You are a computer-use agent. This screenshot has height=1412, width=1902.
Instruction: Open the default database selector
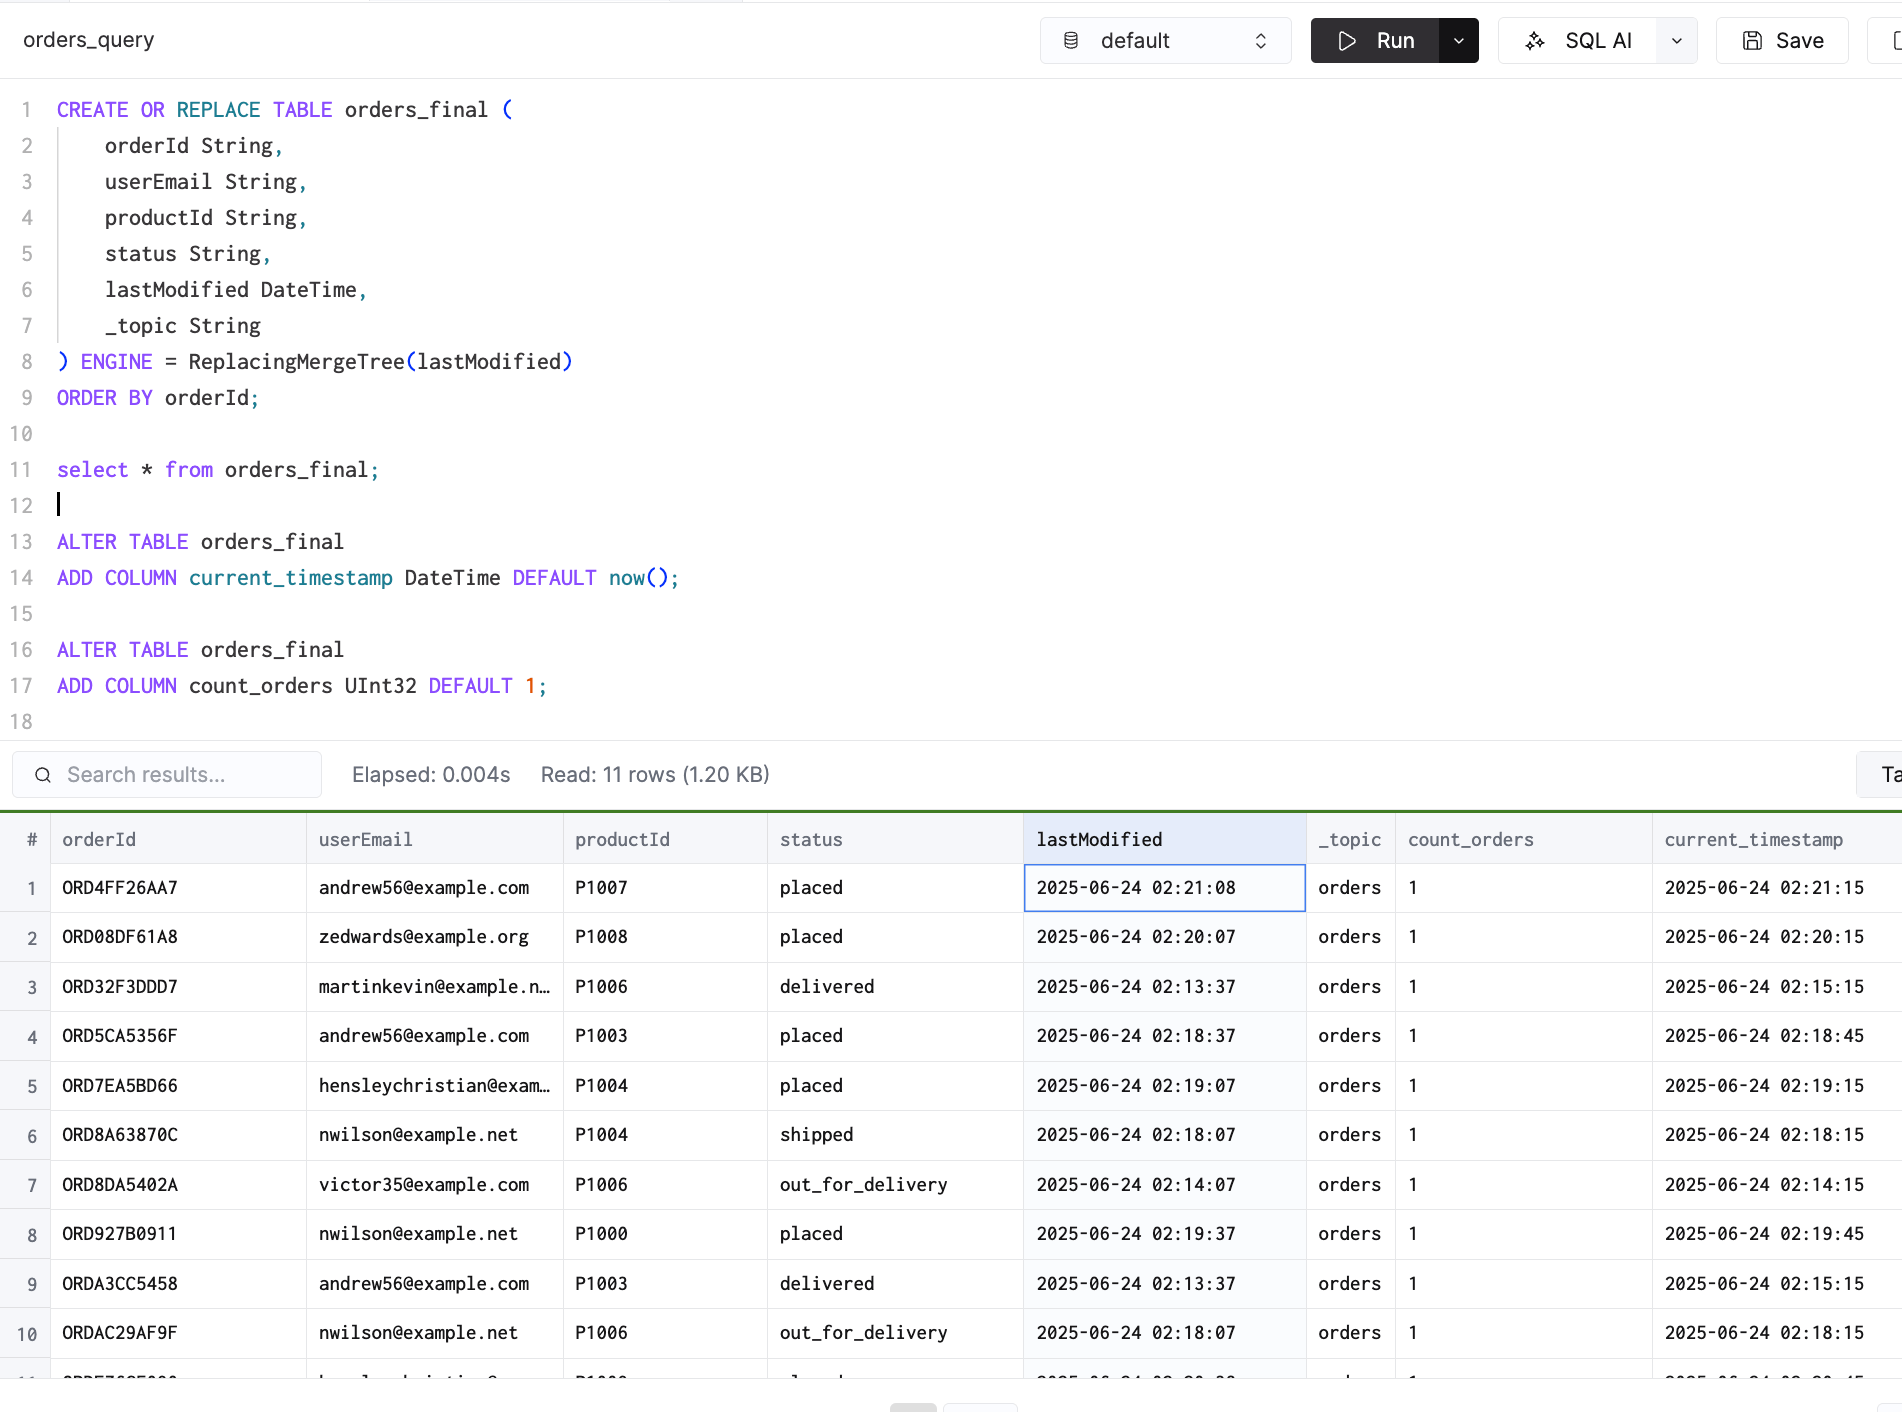pyautogui.click(x=1166, y=41)
